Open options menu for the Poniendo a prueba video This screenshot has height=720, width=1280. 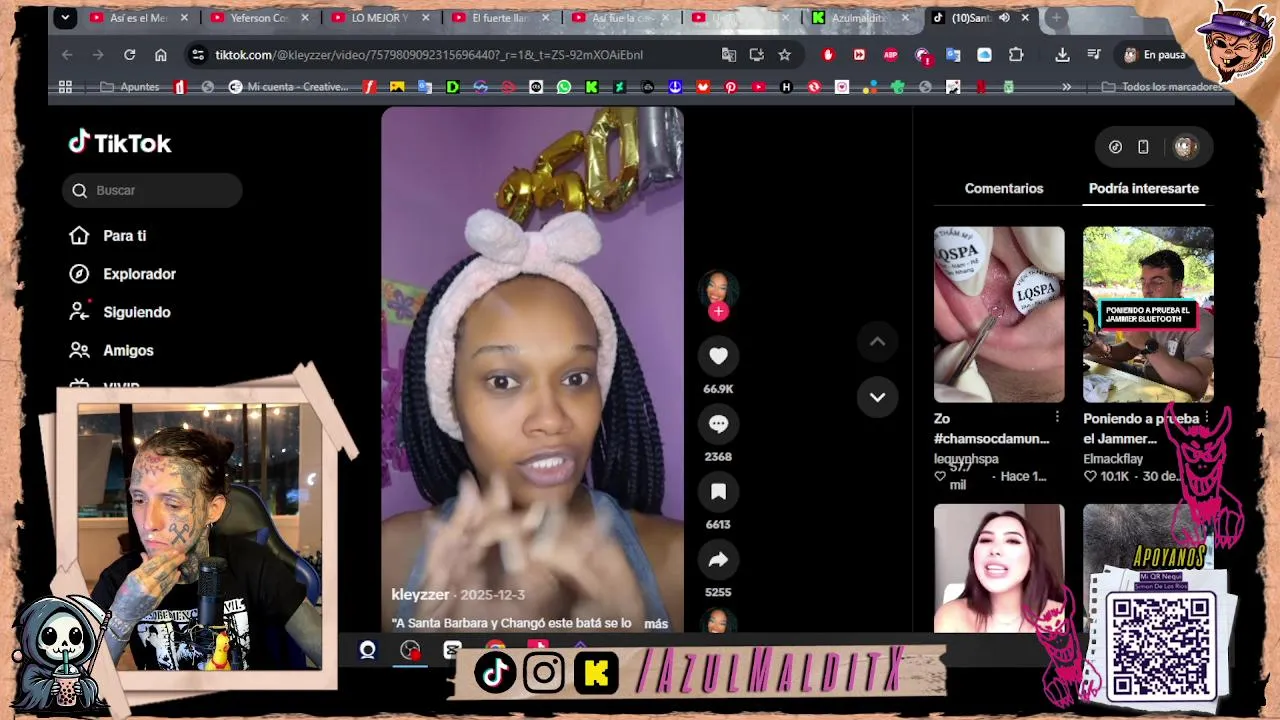pos(1207,417)
